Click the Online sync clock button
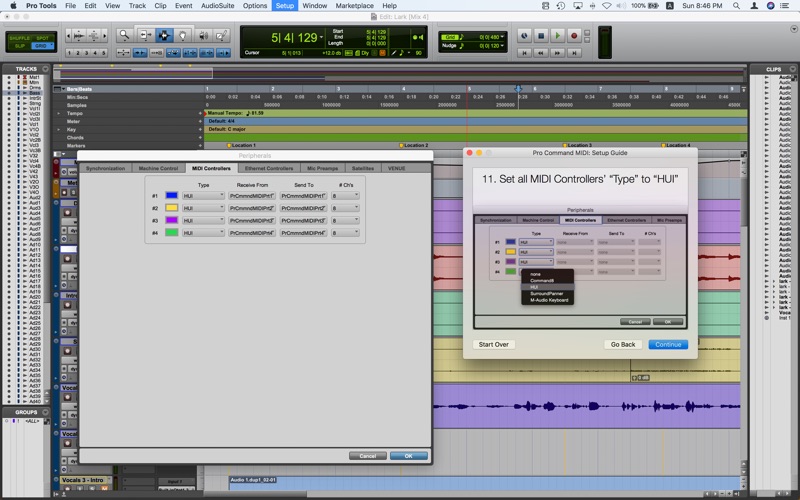 pos(524,36)
